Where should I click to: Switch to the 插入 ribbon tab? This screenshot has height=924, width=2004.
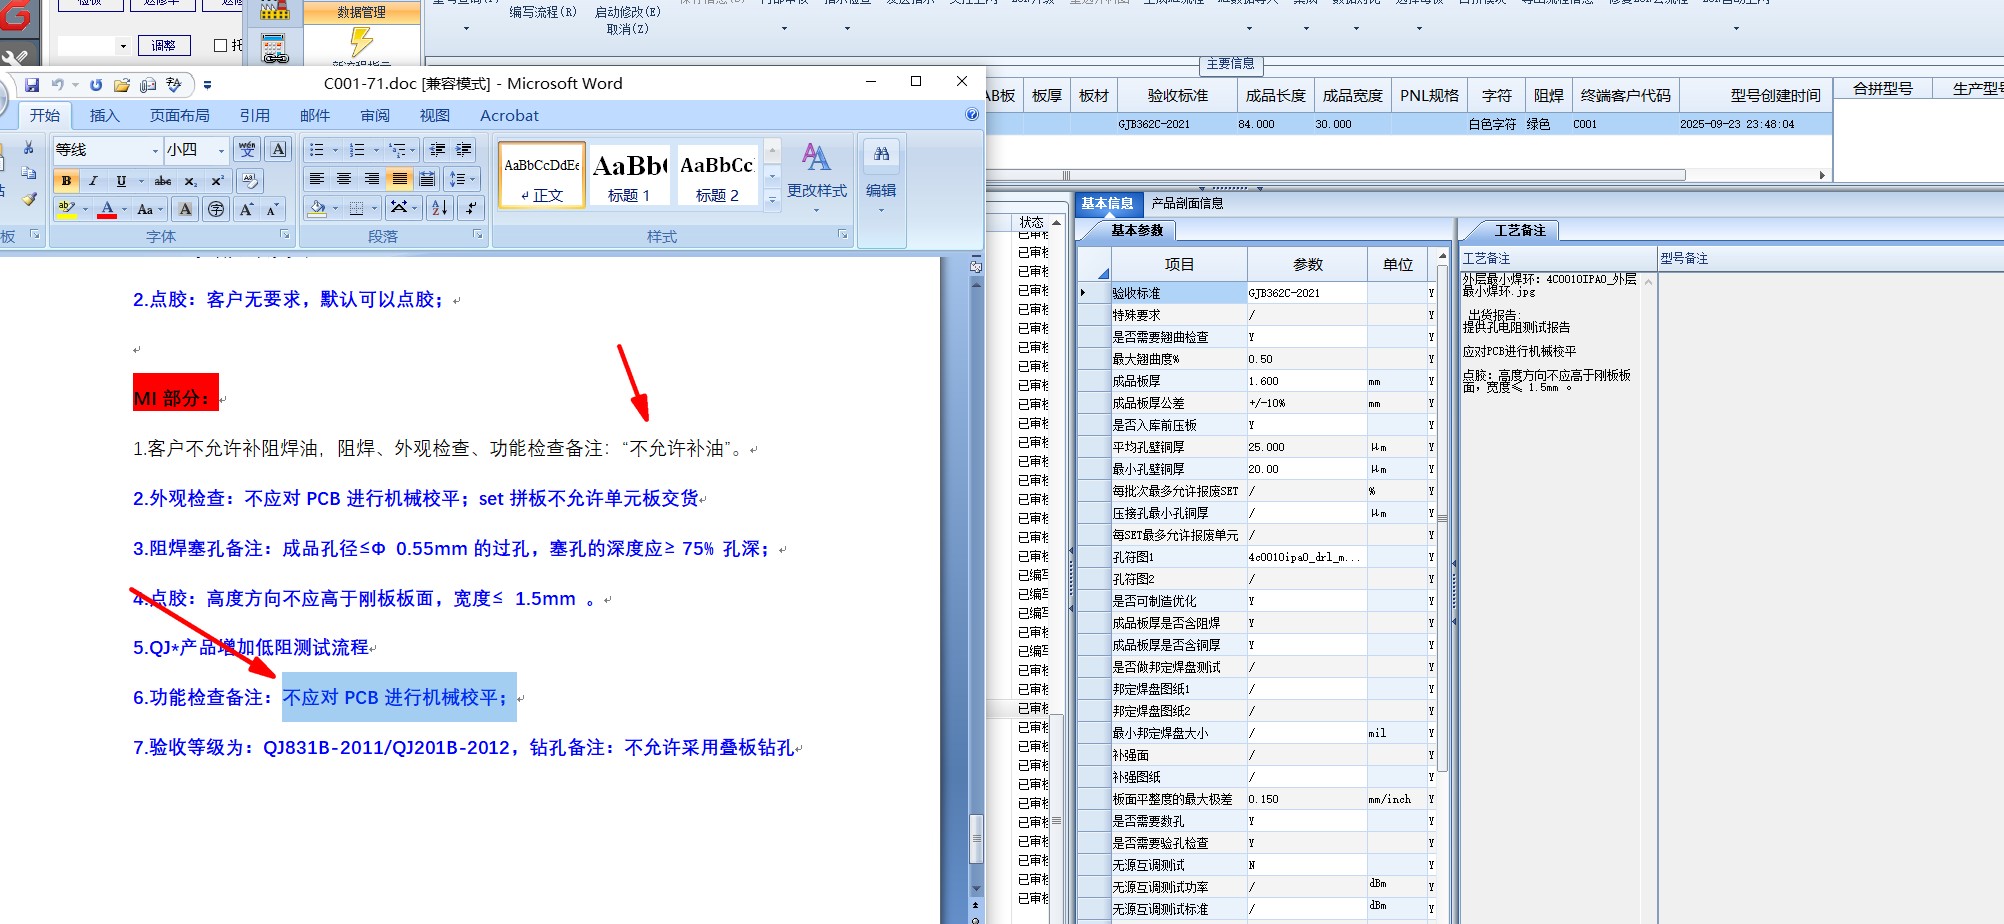coord(105,116)
